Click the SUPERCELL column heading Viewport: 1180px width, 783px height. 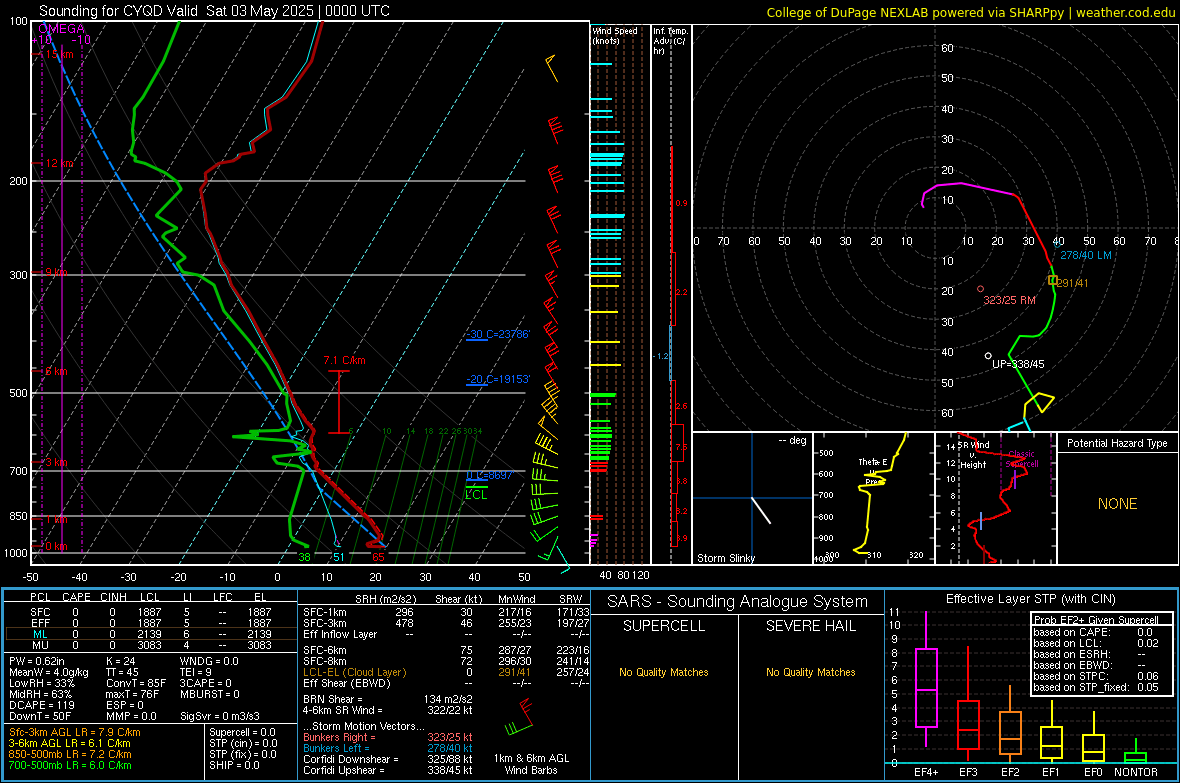664,626
